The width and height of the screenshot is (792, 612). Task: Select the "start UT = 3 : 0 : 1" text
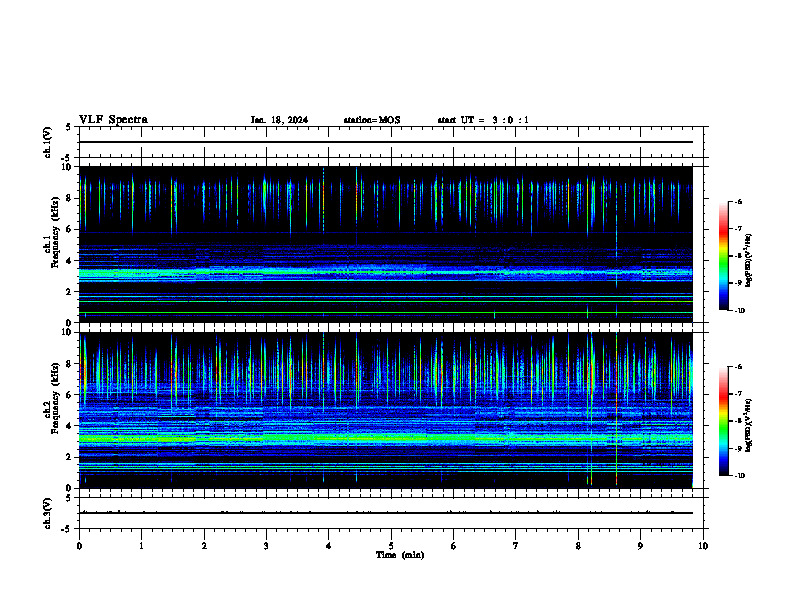pos(483,120)
